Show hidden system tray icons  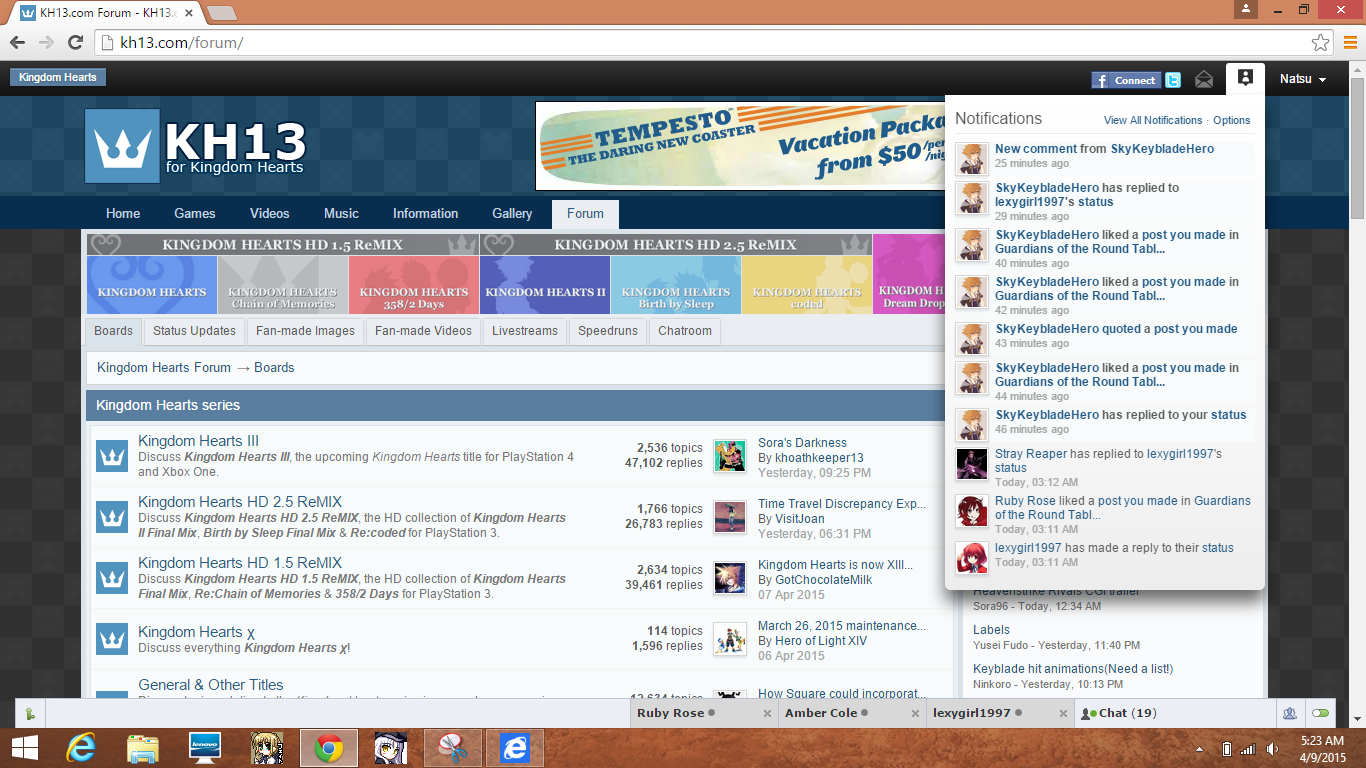coord(1200,749)
